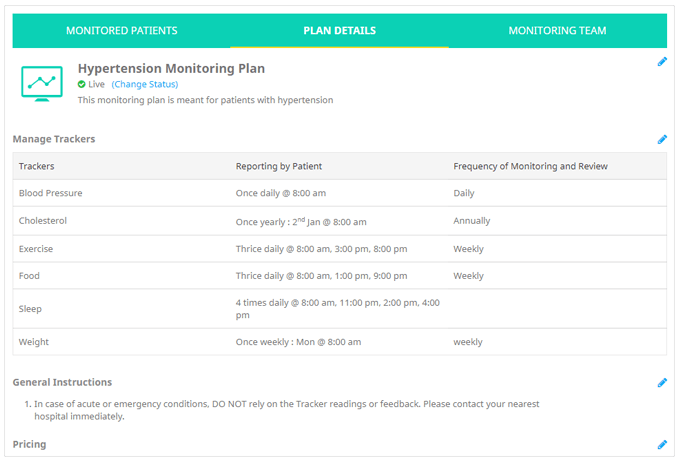The image size is (679, 462).
Task: Edit General Instructions using its pencil icon
Action: coord(662,382)
